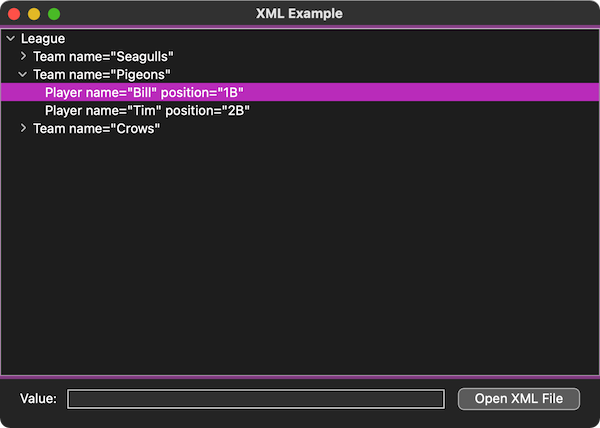The width and height of the screenshot is (600, 428).
Task: Click the XML Example window title
Action: coord(299,14)
